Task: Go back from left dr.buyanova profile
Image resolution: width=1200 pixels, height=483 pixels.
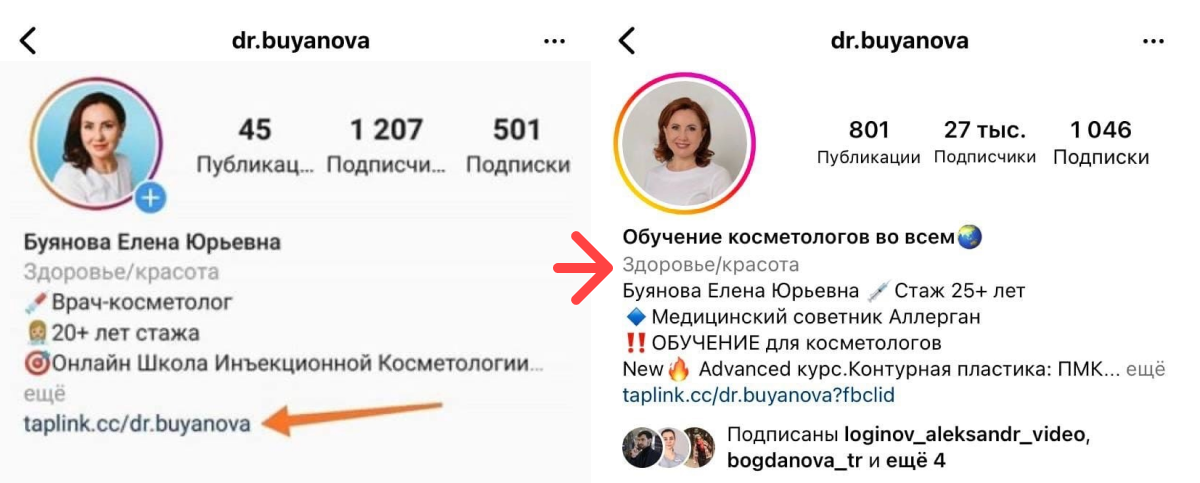Action: pos(28,41)
